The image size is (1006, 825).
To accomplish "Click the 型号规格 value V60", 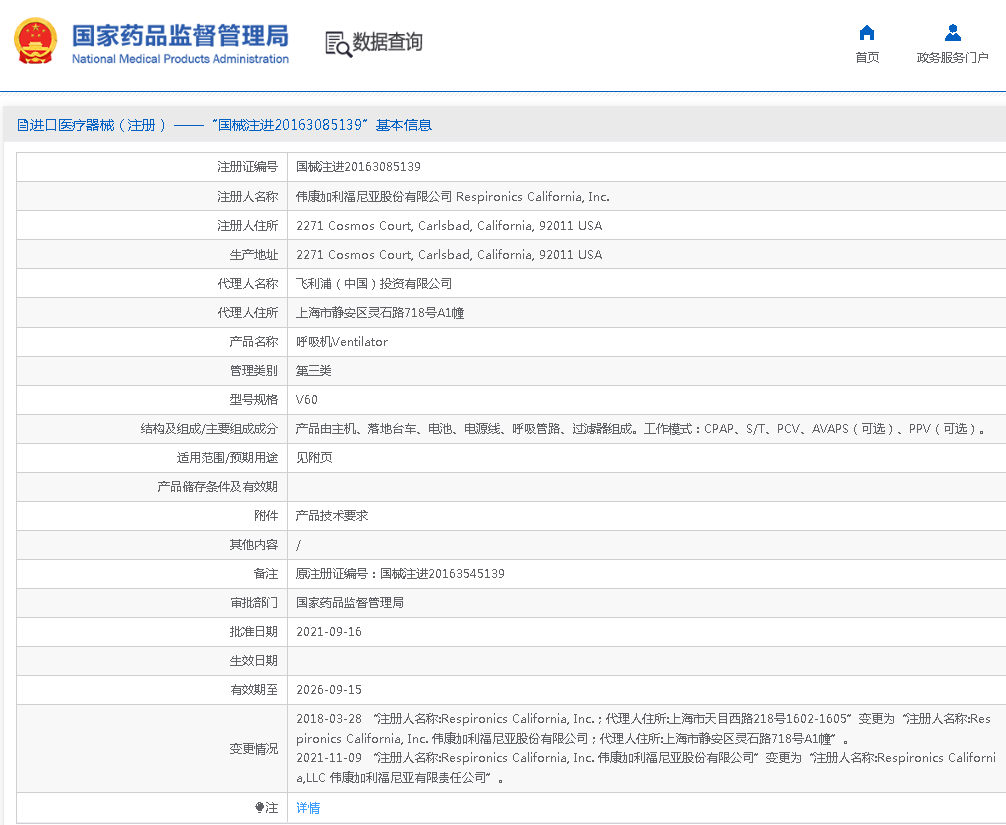I will (x=307, y=399).
